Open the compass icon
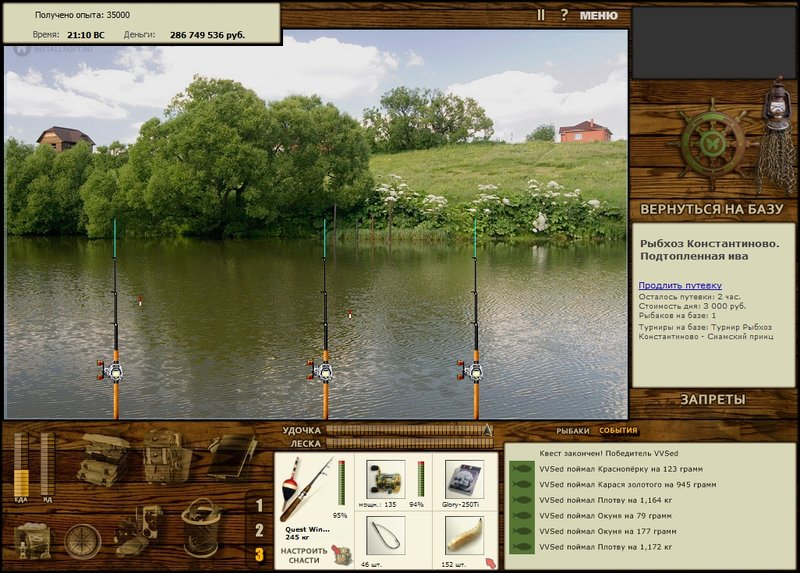This screenshot has width=800, height=573. pyautogui.click(x=82, y=542)
